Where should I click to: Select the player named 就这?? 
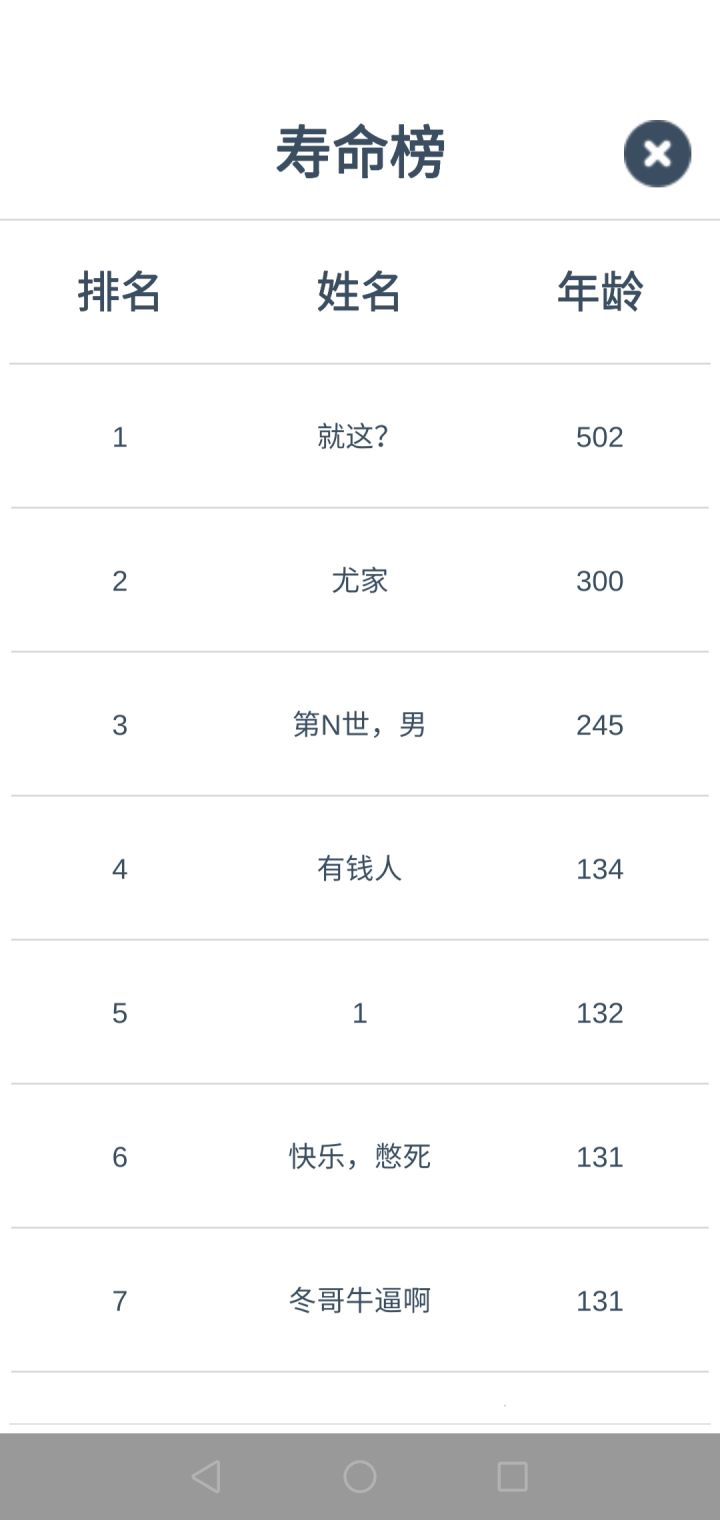pos(353,437)
